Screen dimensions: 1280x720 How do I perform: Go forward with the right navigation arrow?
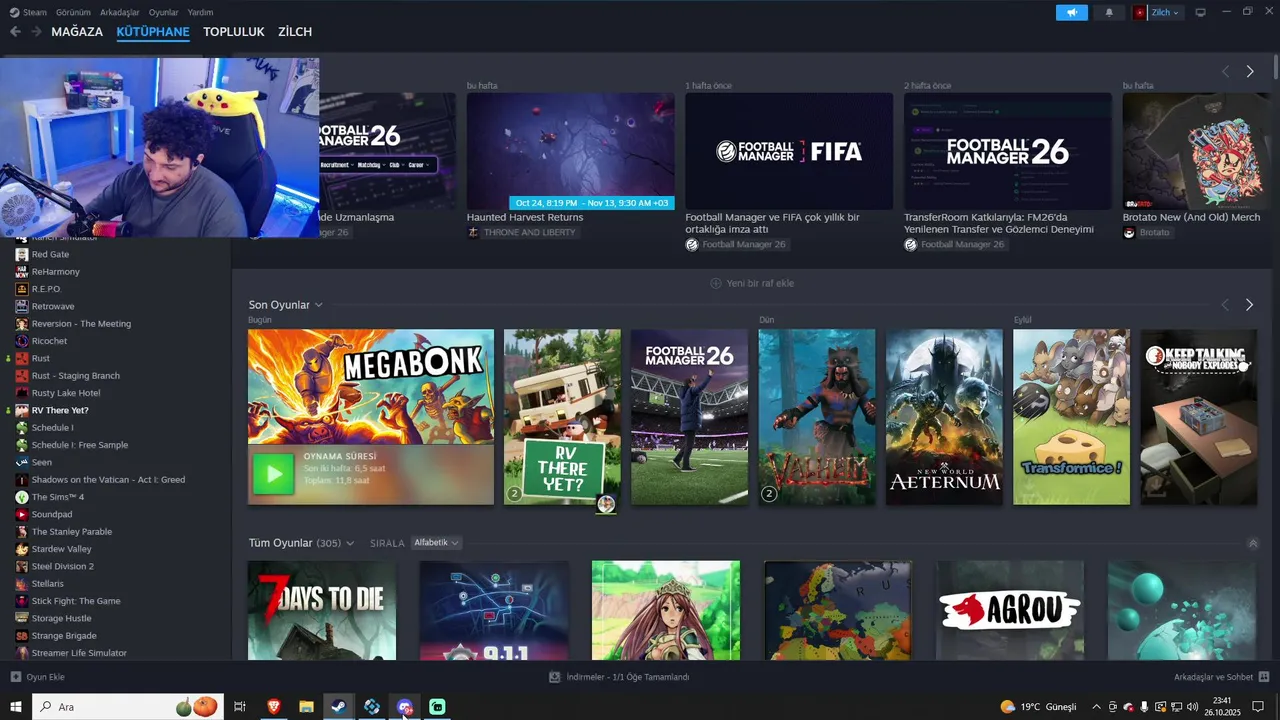(x=36, y=32)
